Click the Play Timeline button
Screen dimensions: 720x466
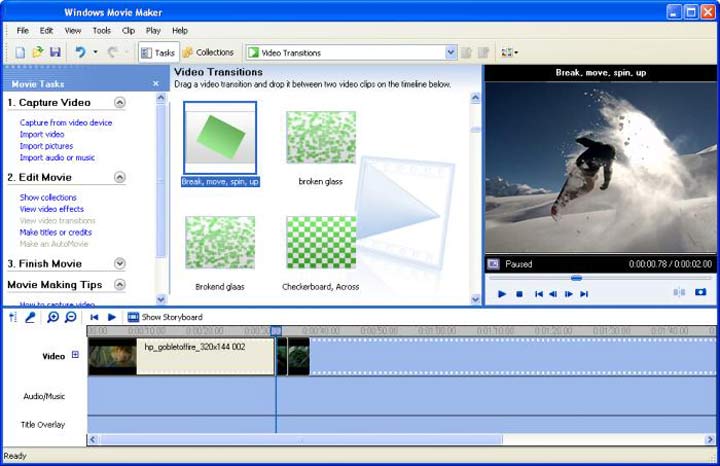coord(112,317)
